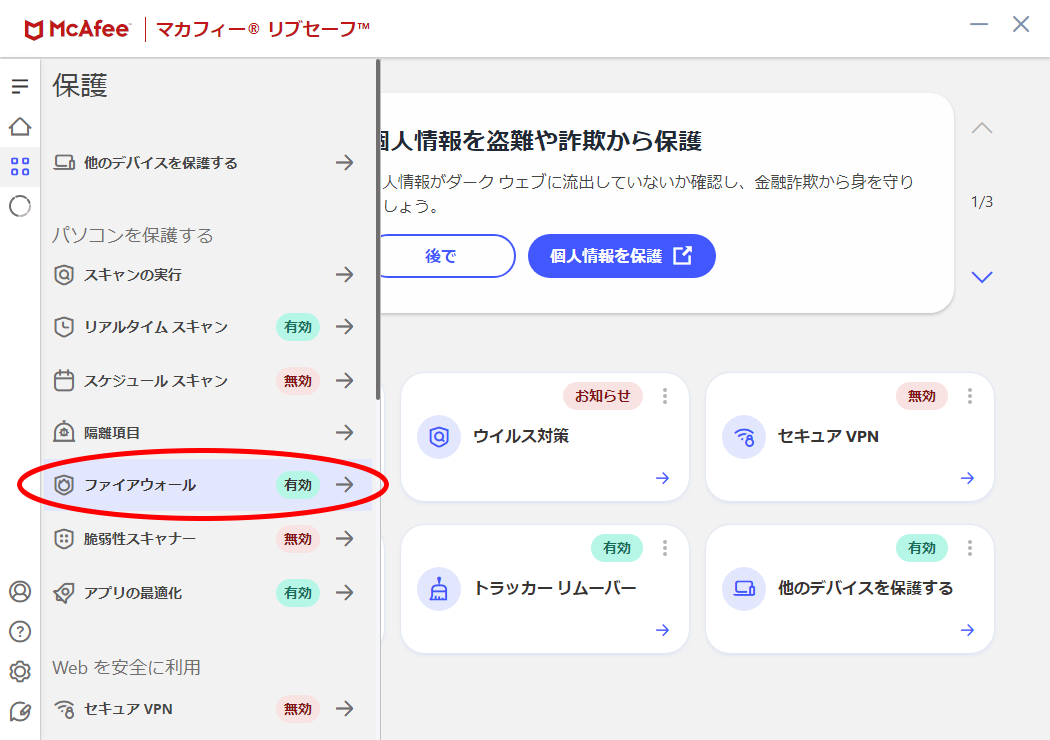Click the hamburger menu icon in sidebar

click(20, 87)
